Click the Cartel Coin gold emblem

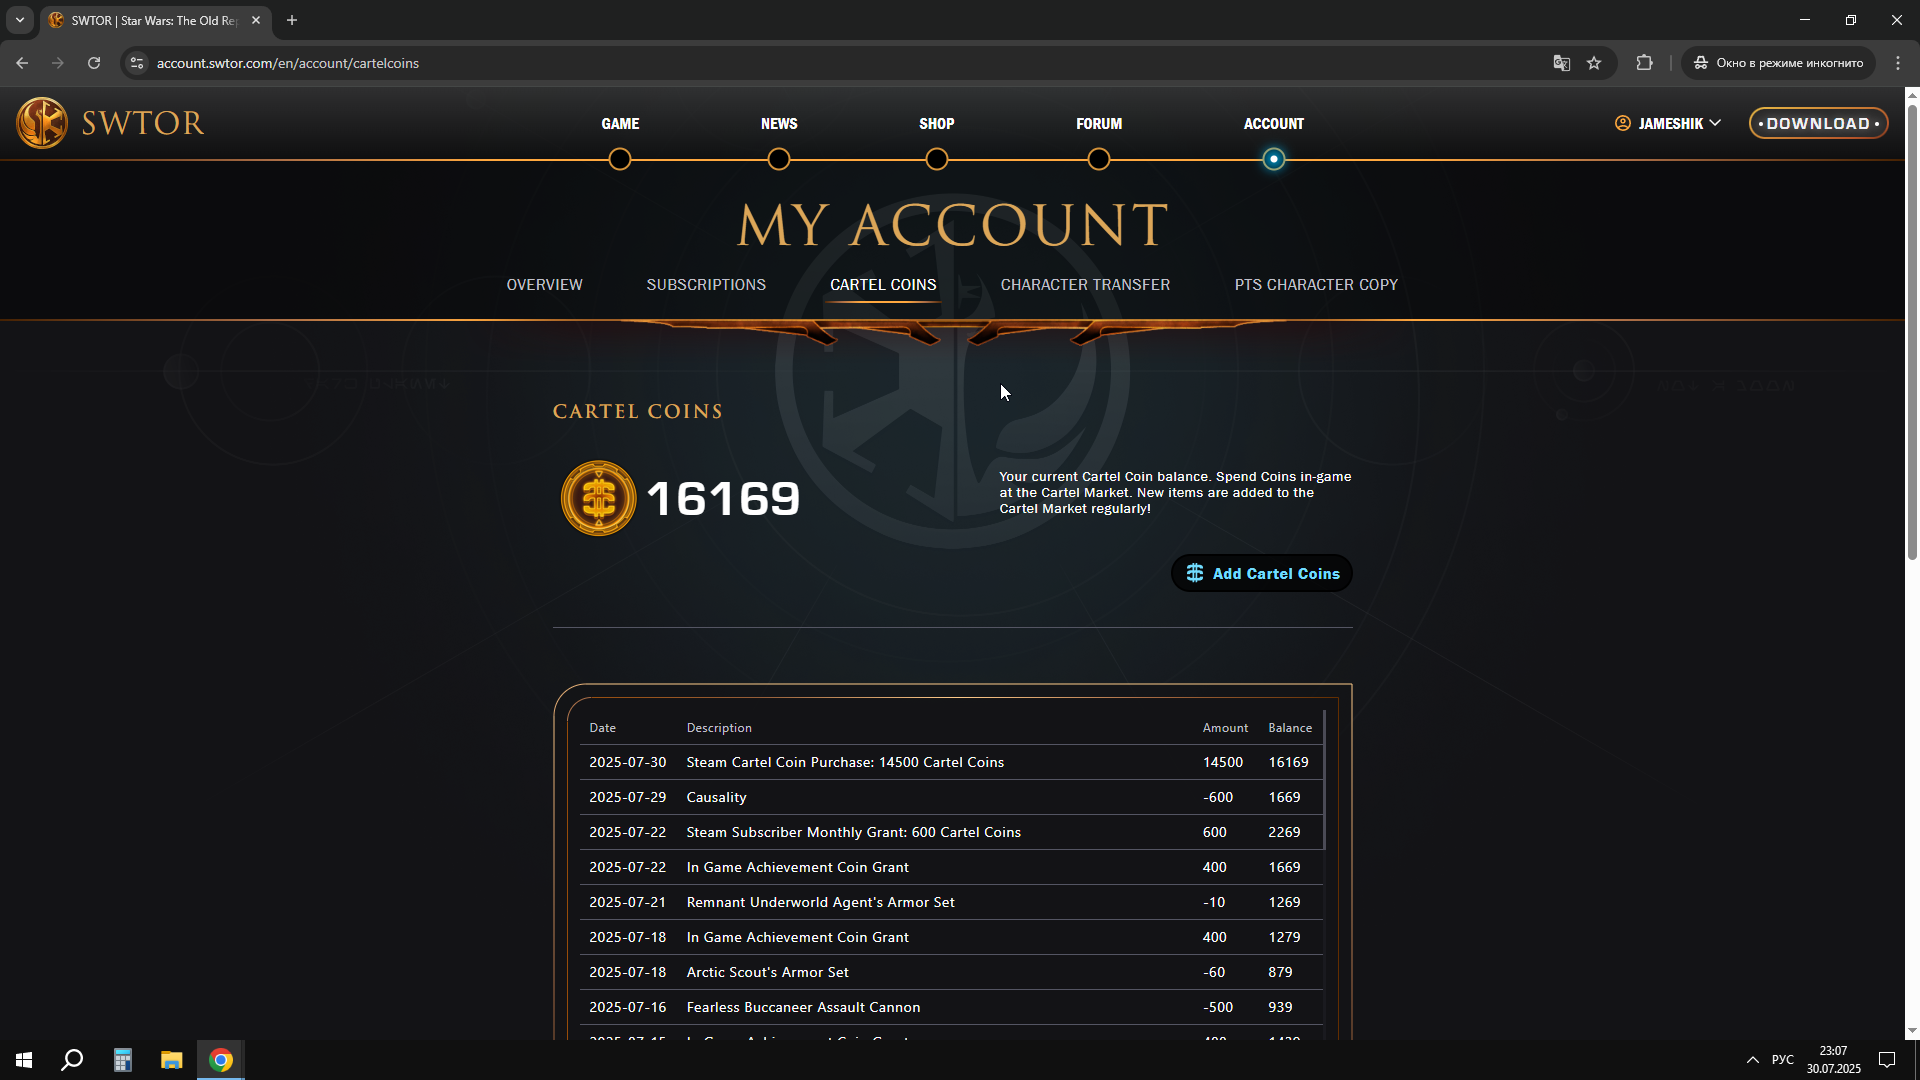click(x=598, y=498)
